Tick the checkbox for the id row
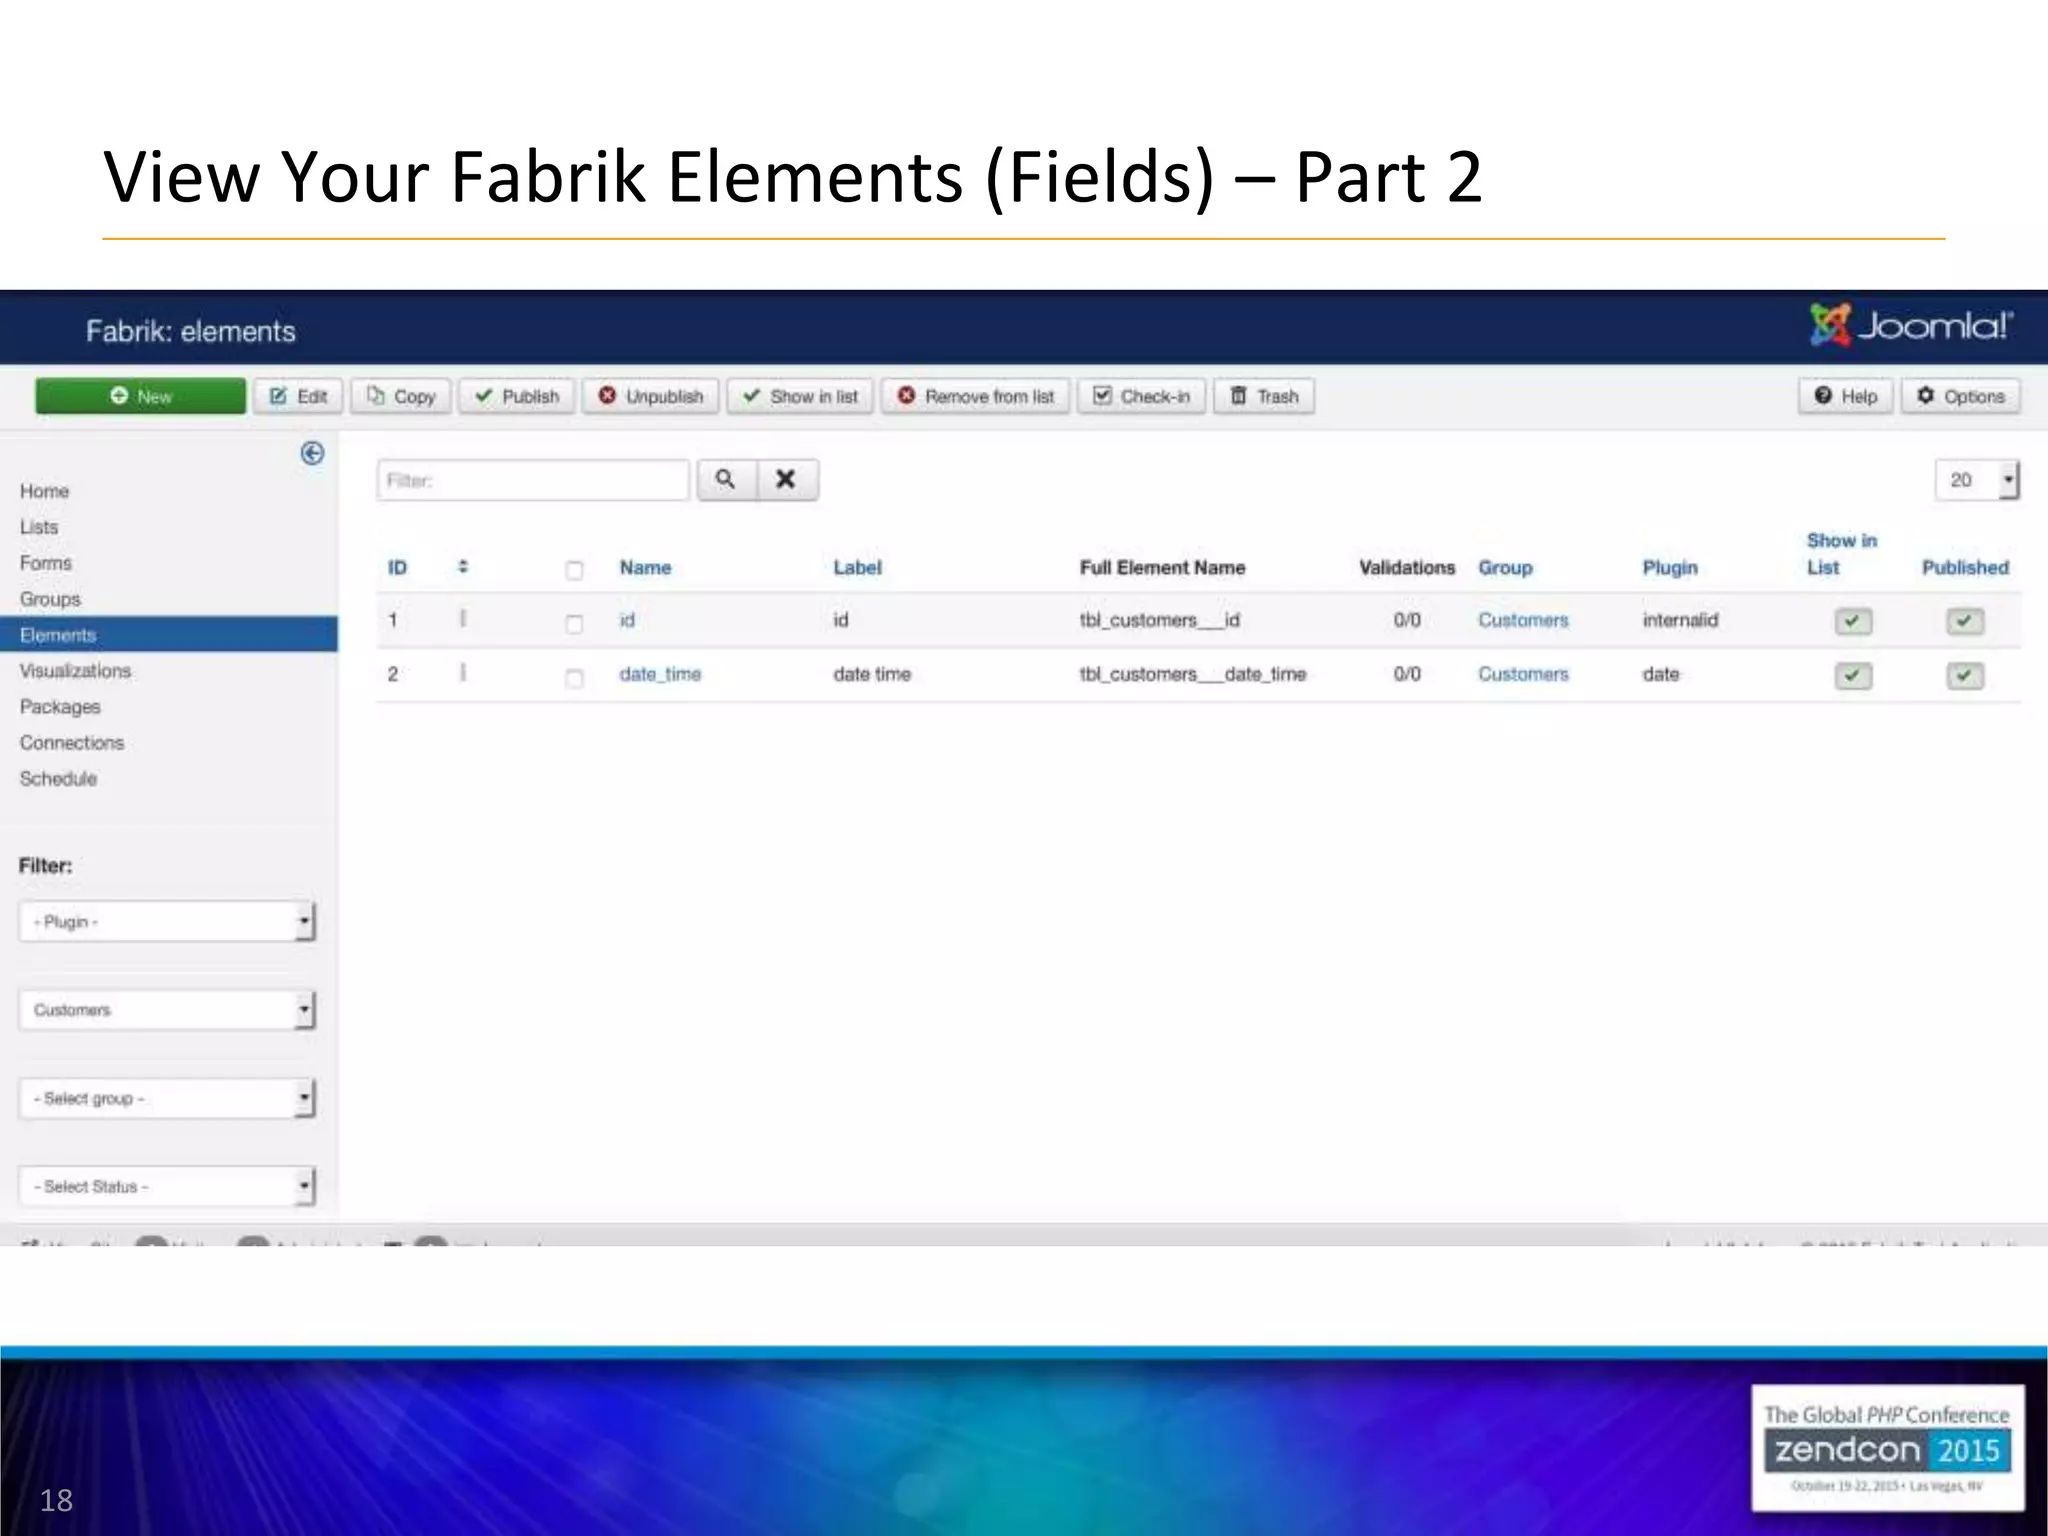 pos(574,624)
